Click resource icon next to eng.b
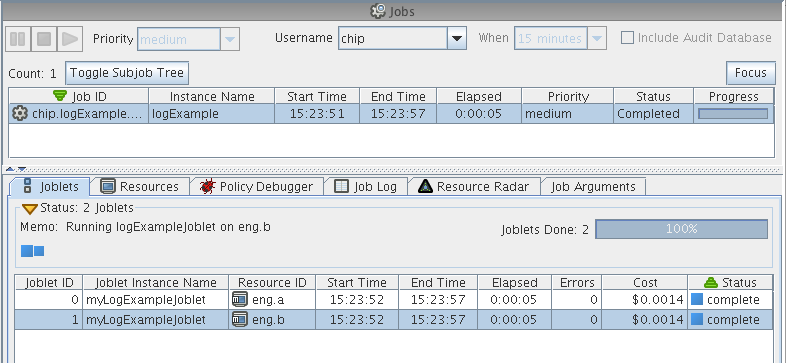 (240, 319)
